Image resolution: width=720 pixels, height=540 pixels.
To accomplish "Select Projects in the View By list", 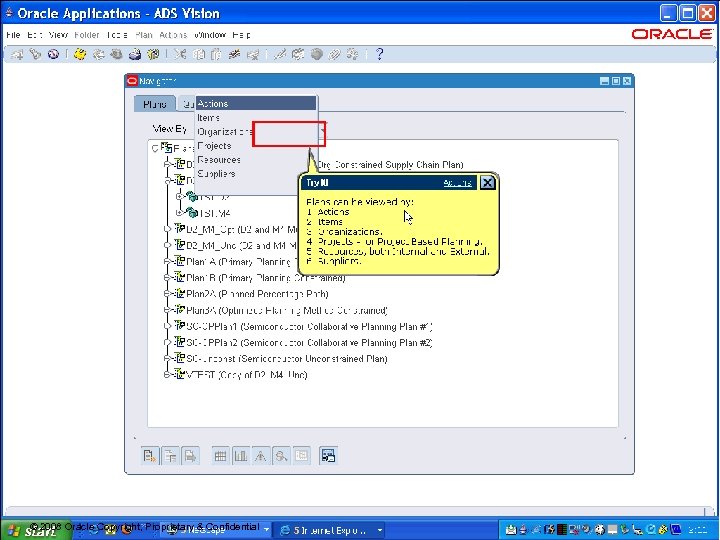I will [256, 146].
